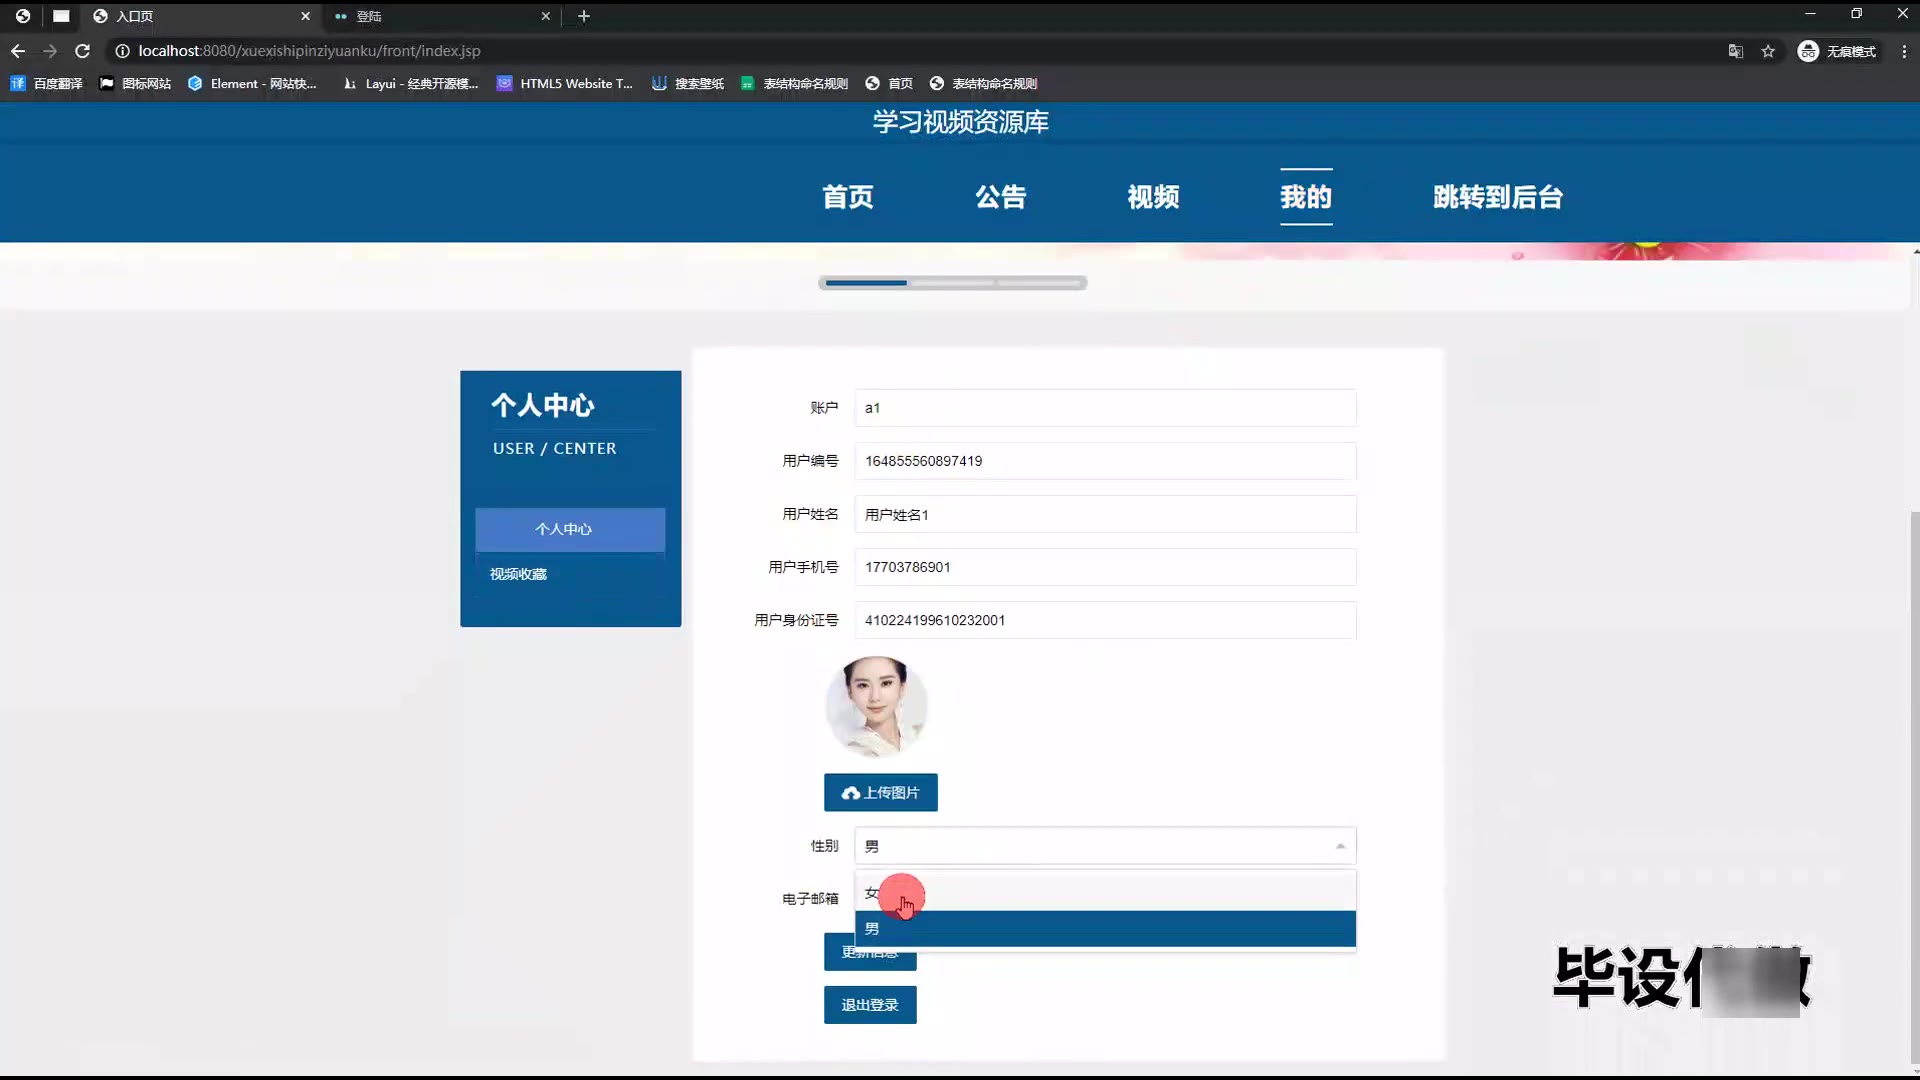Open 百度翻译 bookmark
The image size is (1920, 1080).
[46, 84]
